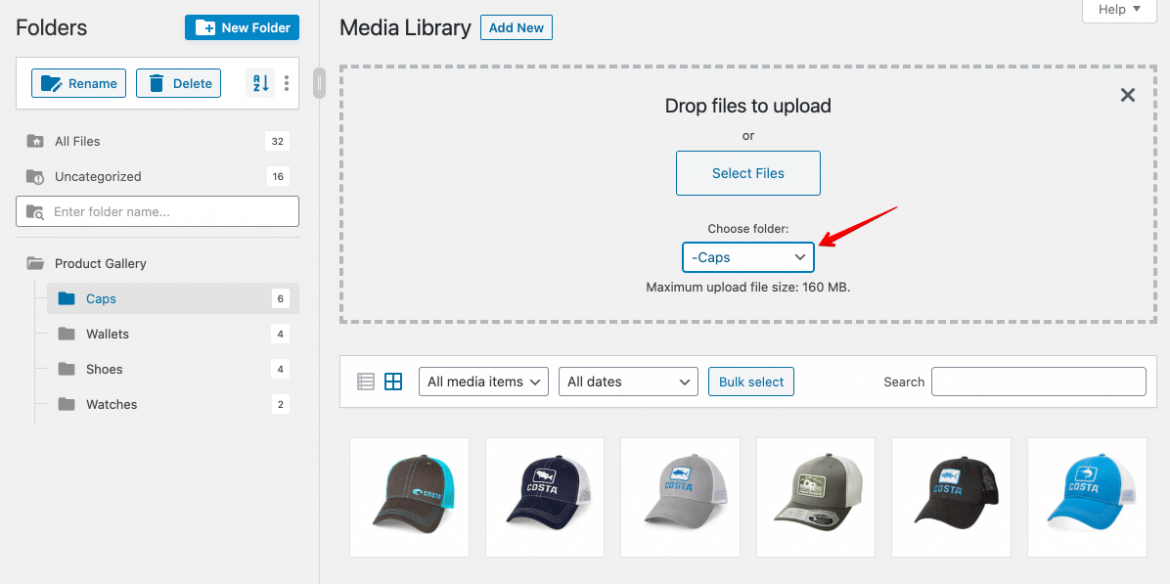Click the search icon in folder name field
Screen dimensions: 1170x584
(x=35, y=211)
